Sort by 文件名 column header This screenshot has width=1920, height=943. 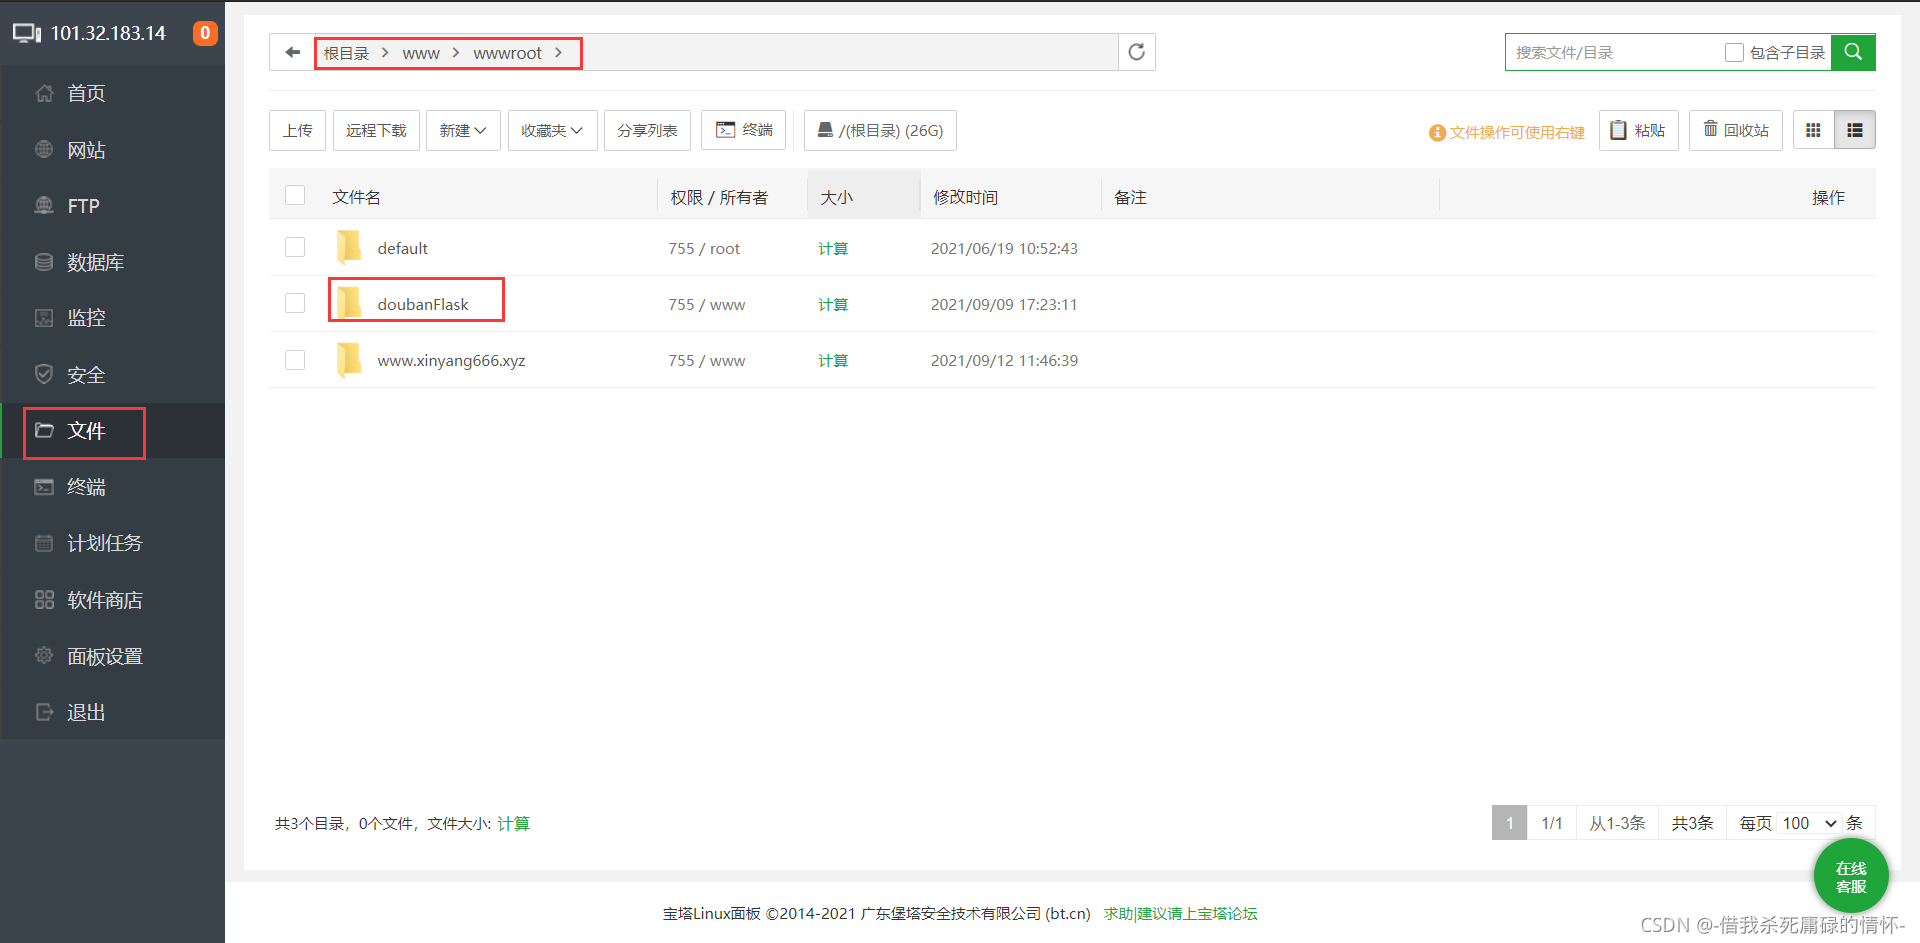[356, 197]
